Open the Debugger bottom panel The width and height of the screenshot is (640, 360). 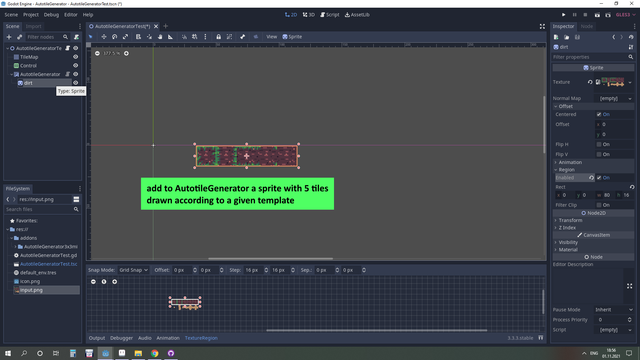click(121, 338)
